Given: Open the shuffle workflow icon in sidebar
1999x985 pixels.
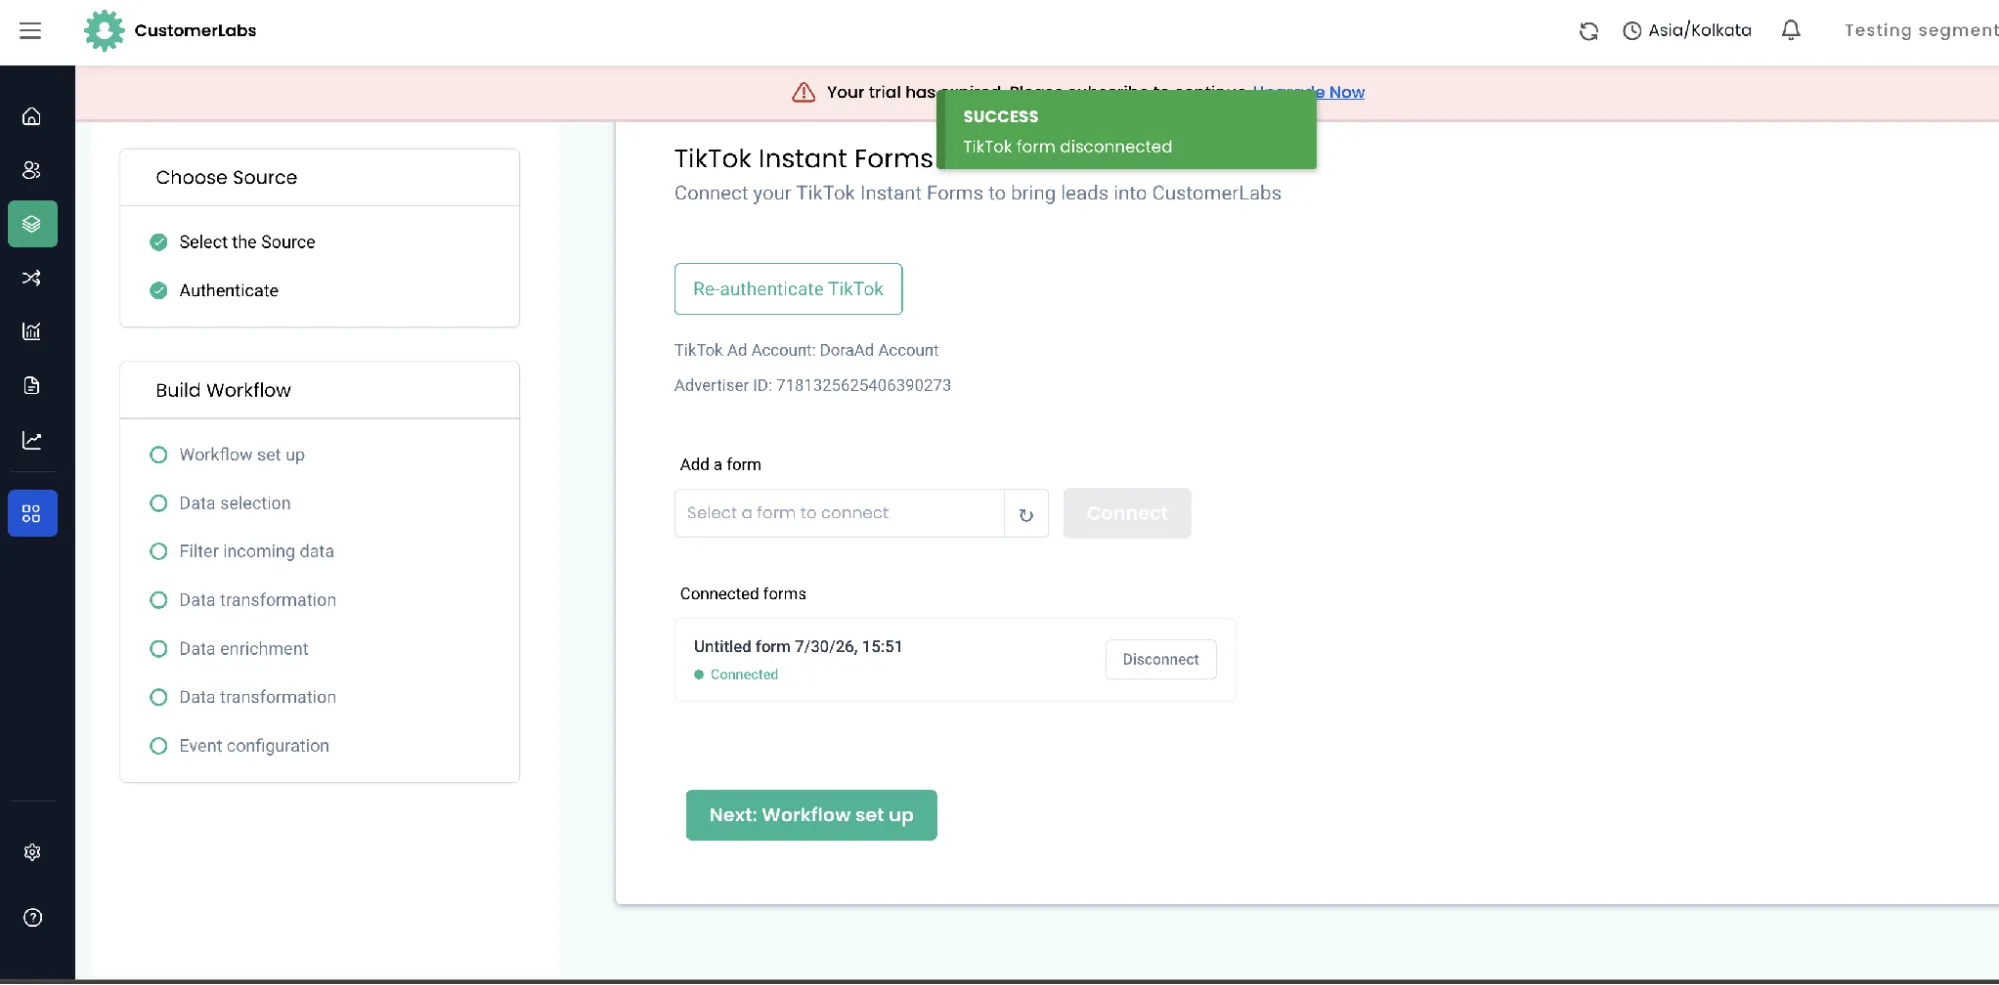Looking at the screenshot, I should (x=32, y=278).
